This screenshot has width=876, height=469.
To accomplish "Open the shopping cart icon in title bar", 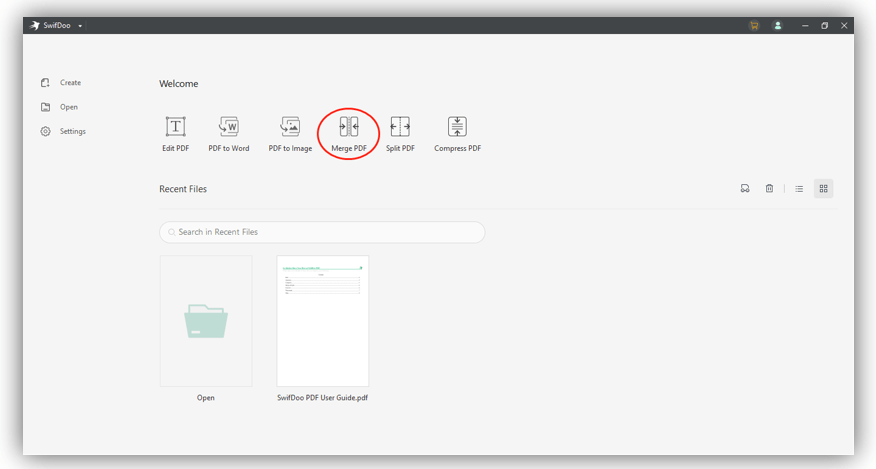I will point(754,26).
